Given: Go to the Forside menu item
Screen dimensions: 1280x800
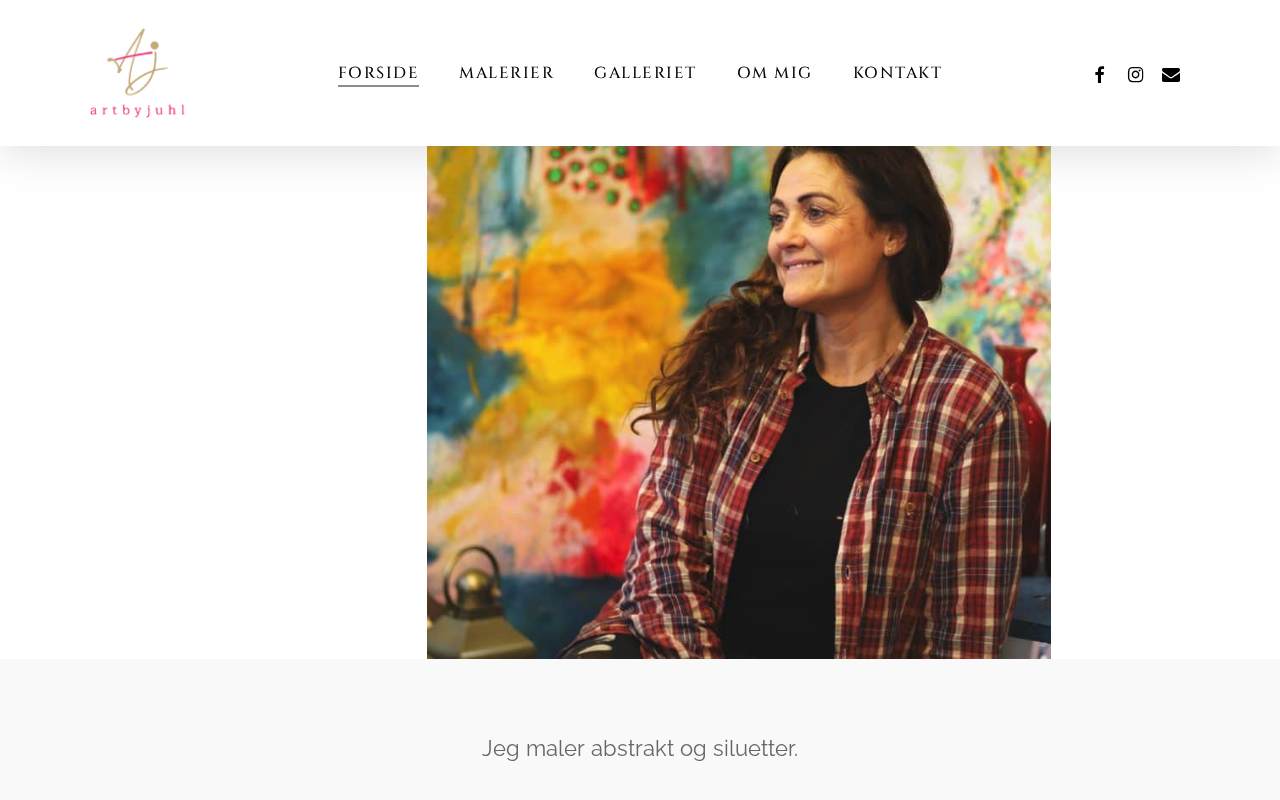Looking at the screenshot, I should (378, 73).
